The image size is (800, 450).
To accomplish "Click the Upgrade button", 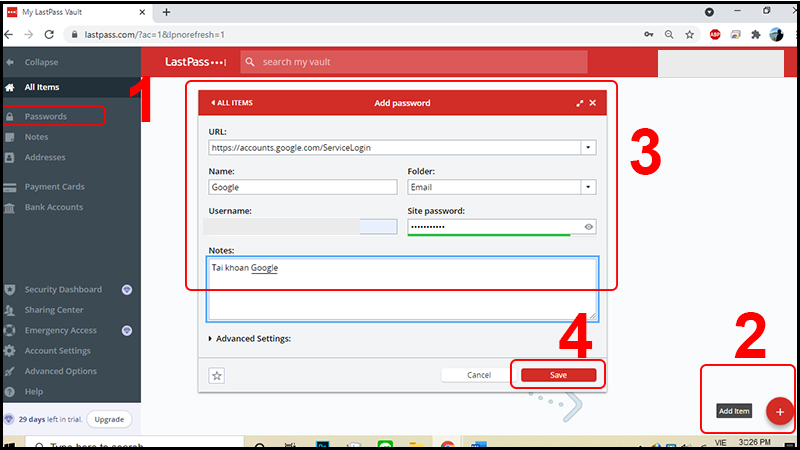I will tap(109, 419).
